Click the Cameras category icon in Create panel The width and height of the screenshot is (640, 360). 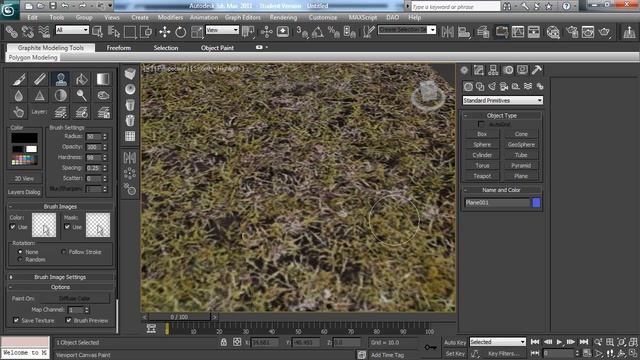click(x=504, y=87)
